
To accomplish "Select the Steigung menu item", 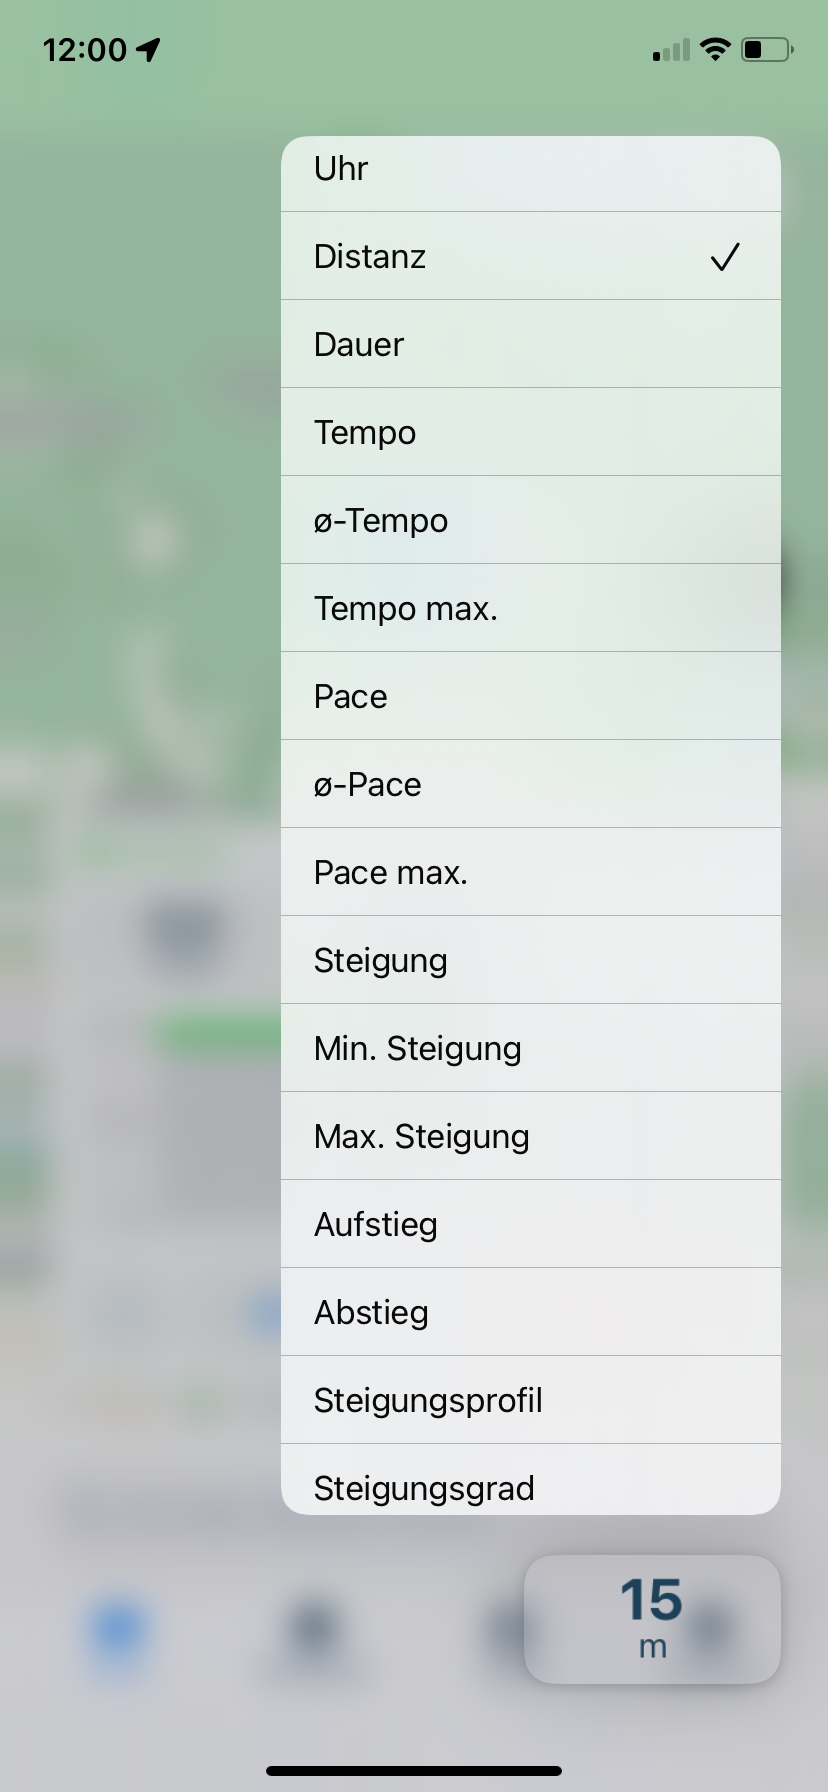I will [x=531, y=960].
